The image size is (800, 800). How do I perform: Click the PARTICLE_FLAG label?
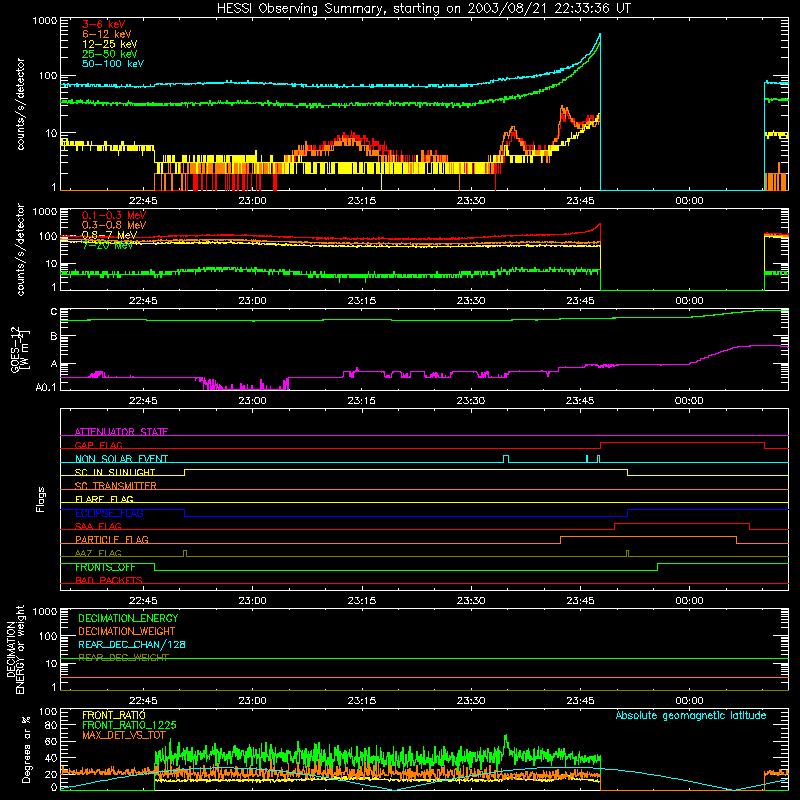112,539
